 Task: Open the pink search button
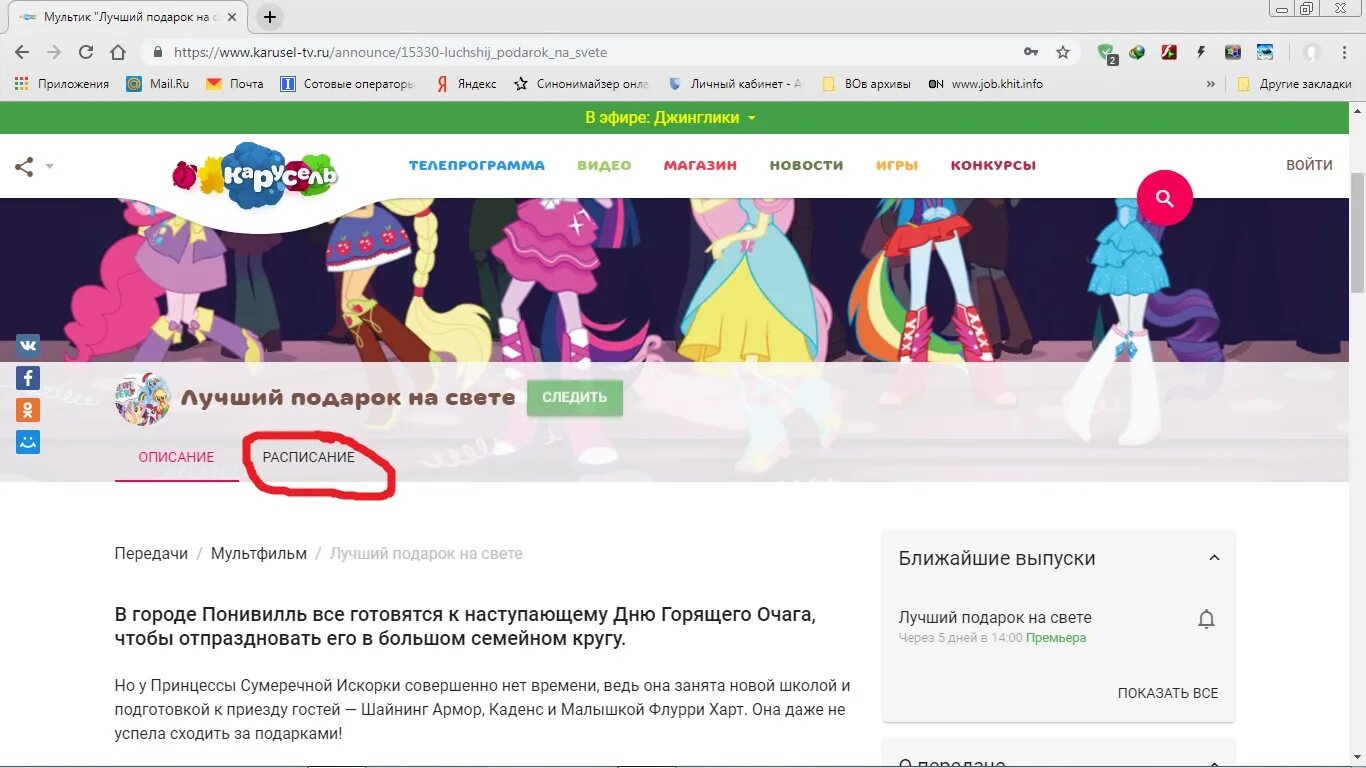pos(1165,198)
